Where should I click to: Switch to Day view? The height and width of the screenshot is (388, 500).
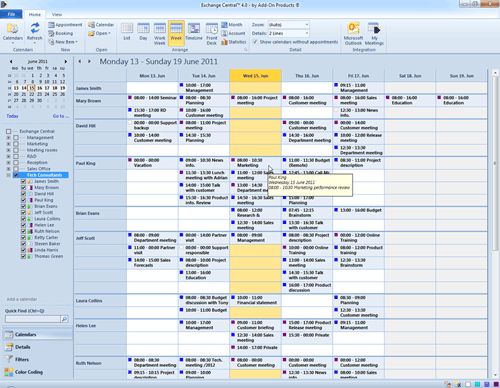[143, 32]
